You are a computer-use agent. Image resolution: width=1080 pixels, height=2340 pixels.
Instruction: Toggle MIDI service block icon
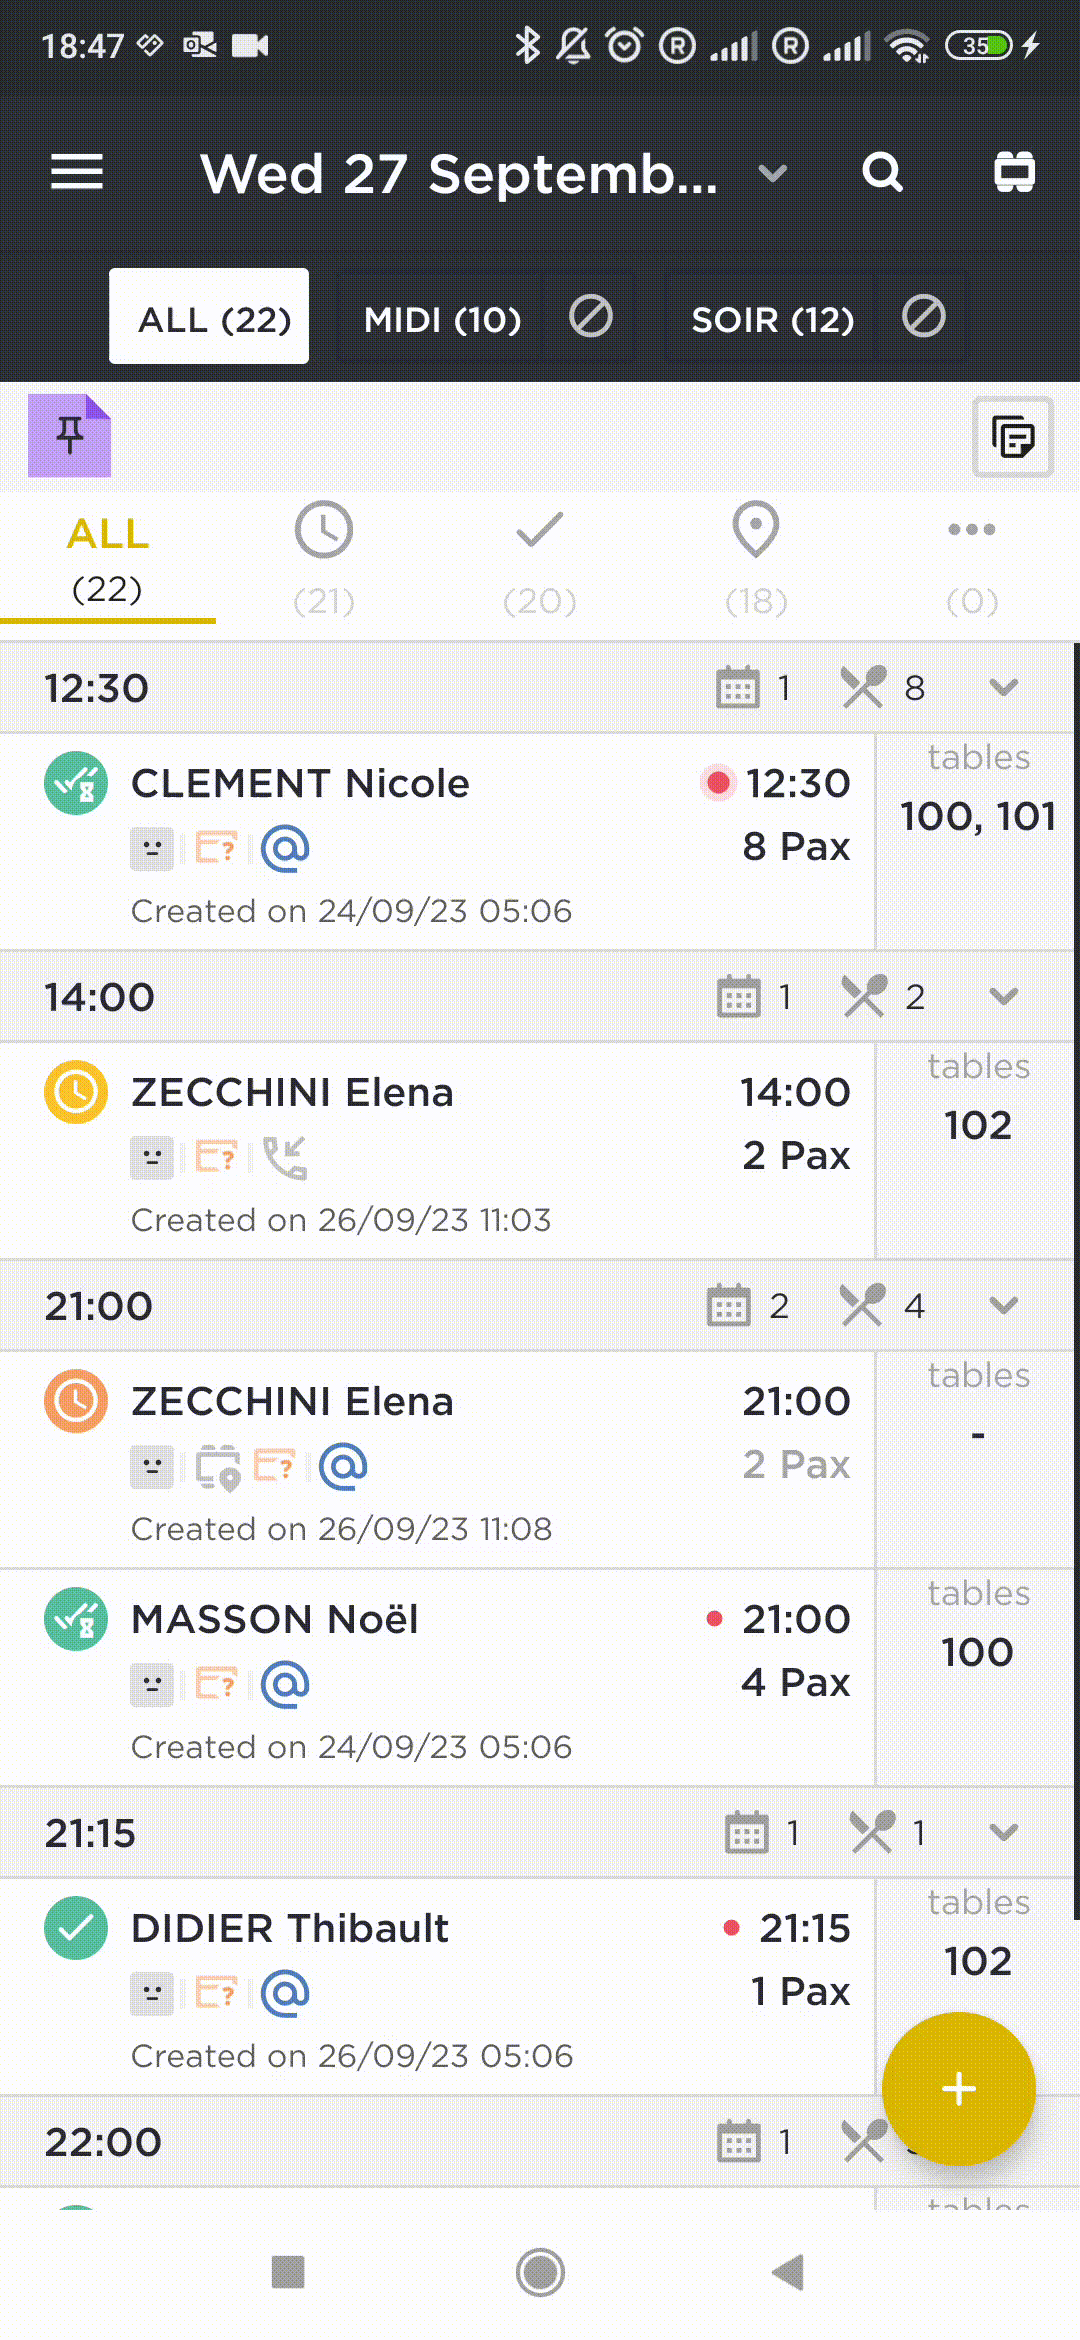(x=590, y=318)
